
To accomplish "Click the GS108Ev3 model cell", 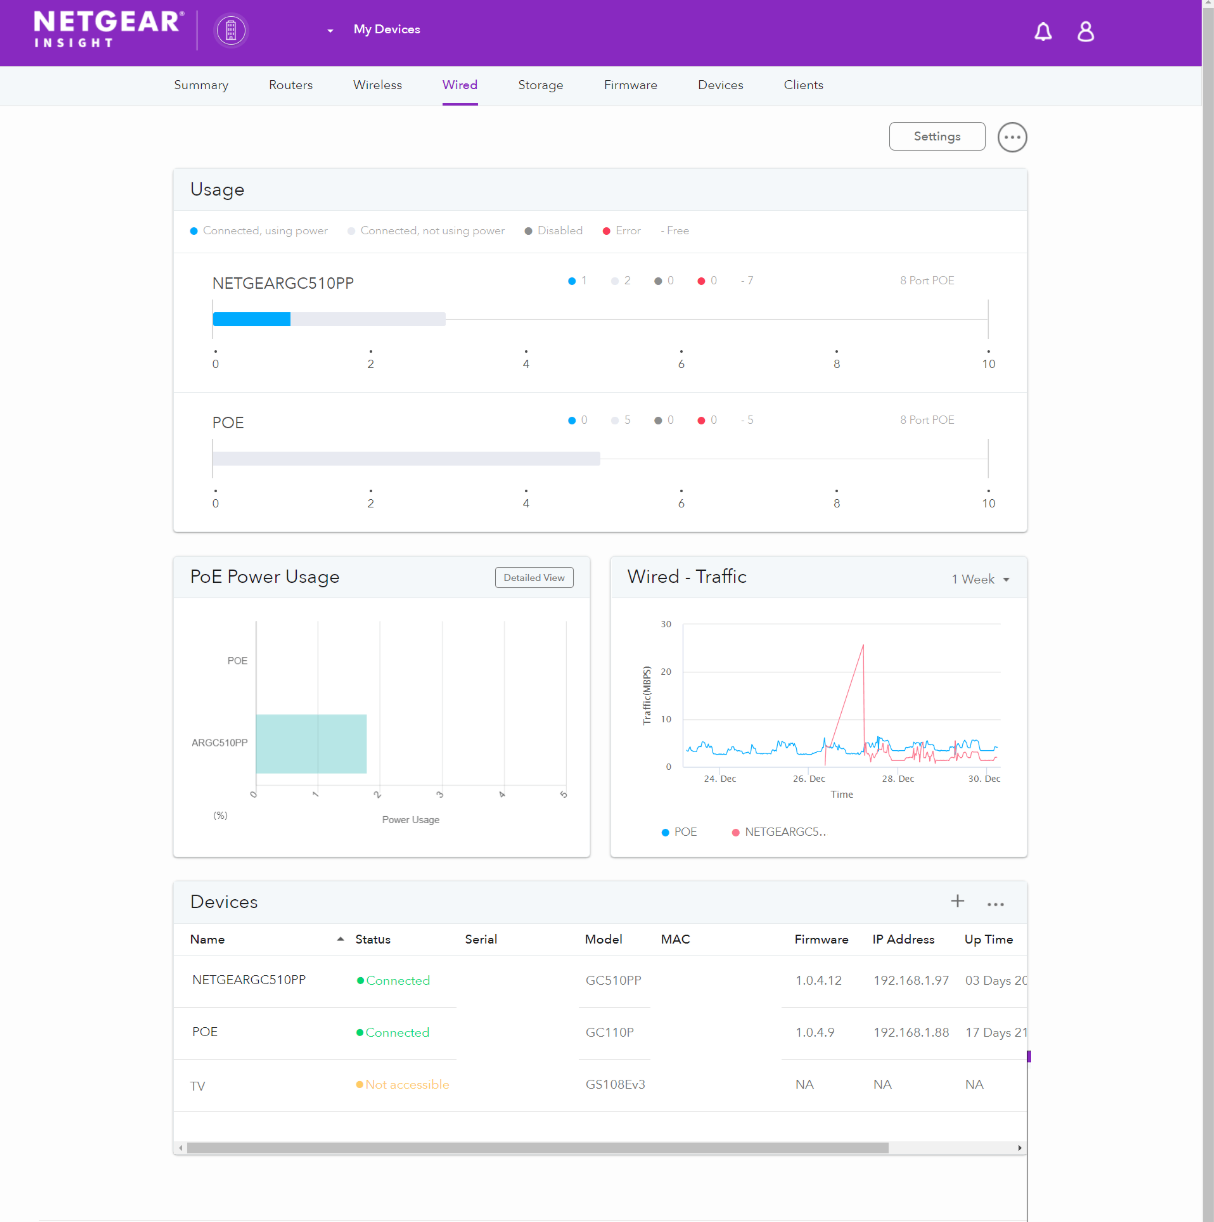I will point(616,1085).
